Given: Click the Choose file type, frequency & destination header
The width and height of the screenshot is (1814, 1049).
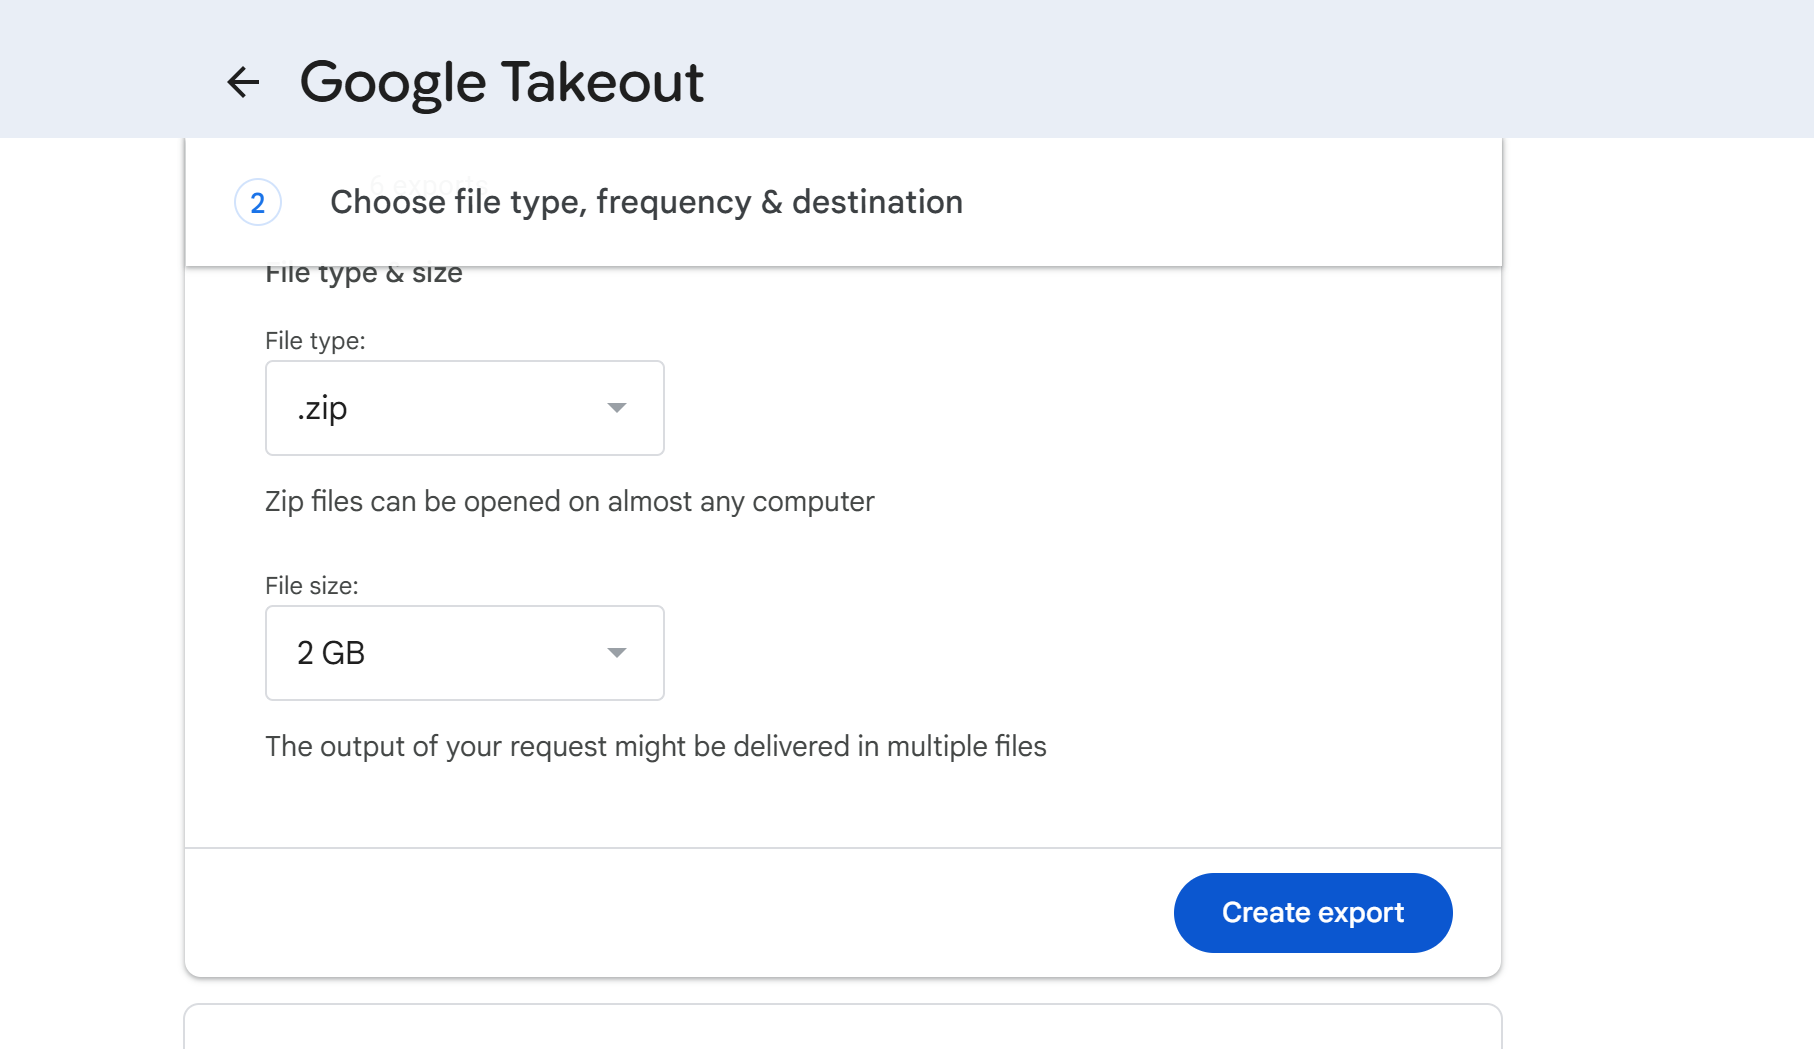Looking at the screenshot, I should click(646, 202).
